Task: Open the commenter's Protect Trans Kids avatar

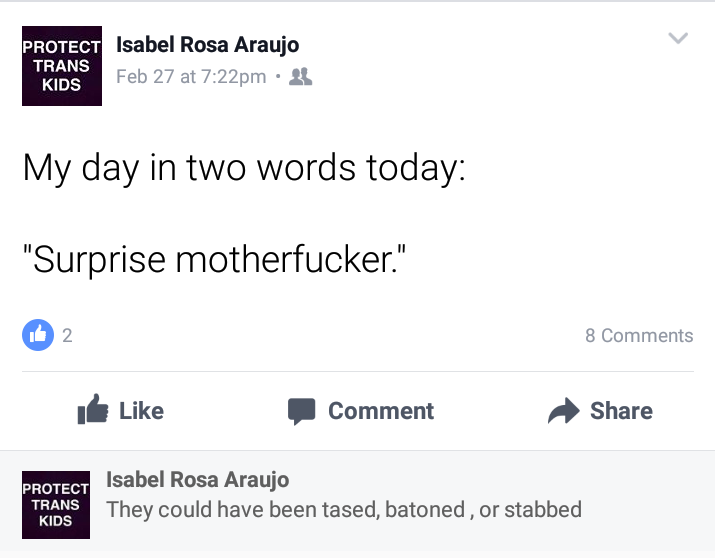Action: click(56, 505)
